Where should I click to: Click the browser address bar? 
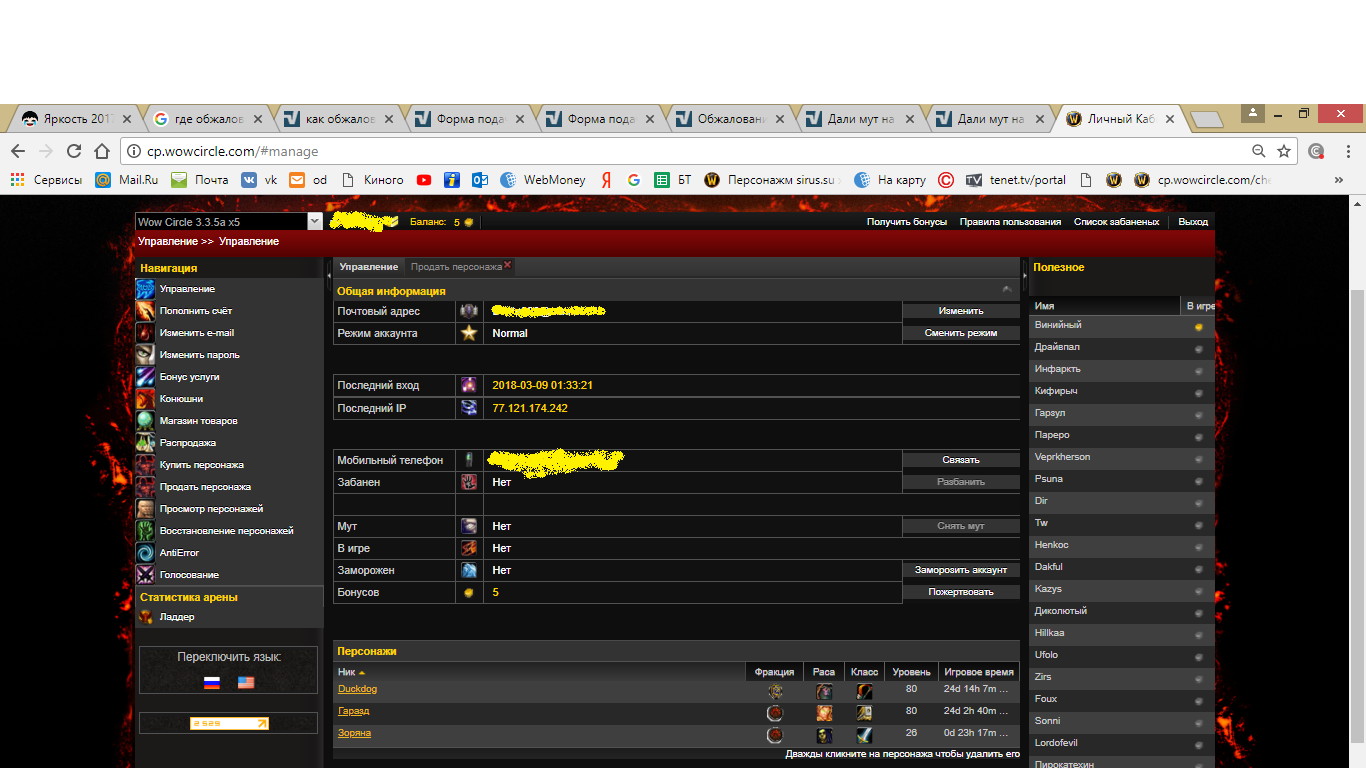pyautogui.click(x=680, y=151)
